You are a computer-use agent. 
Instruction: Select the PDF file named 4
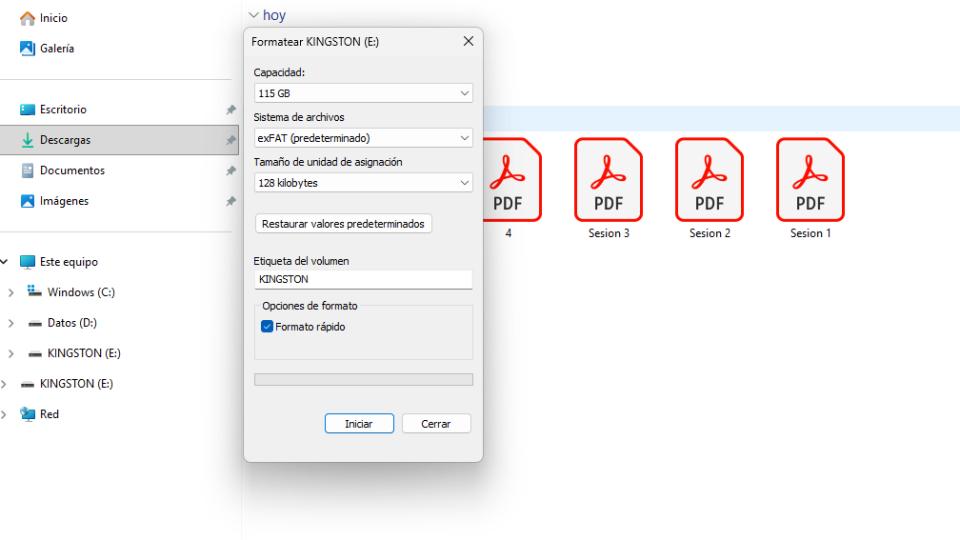coord(512,188)
